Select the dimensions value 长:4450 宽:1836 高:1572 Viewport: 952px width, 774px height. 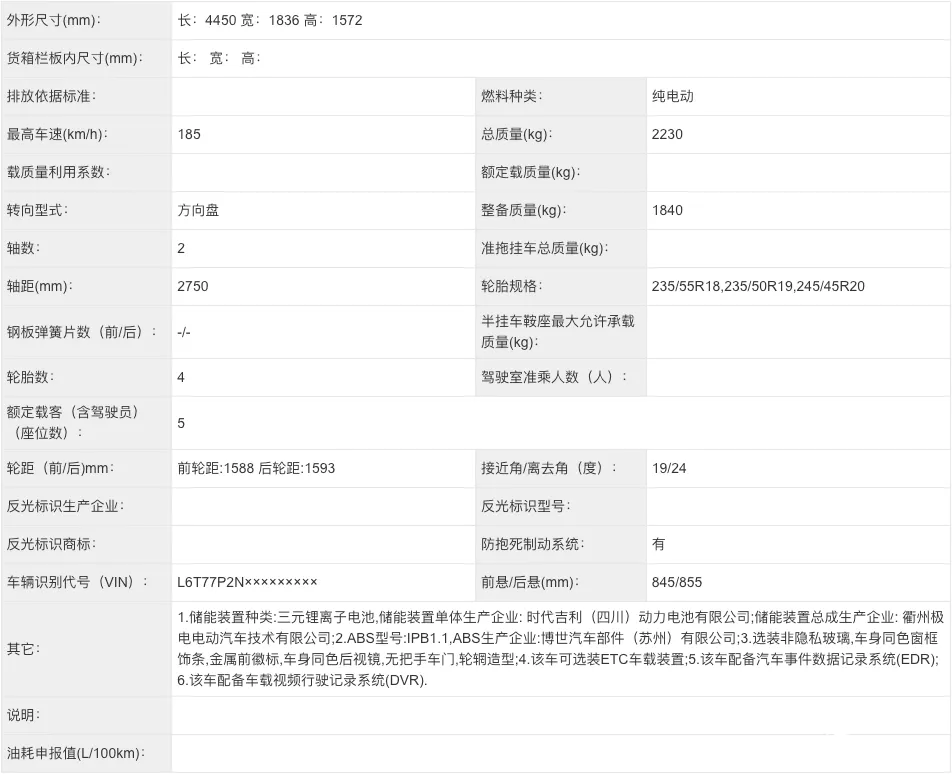click(x=270, y=21)
